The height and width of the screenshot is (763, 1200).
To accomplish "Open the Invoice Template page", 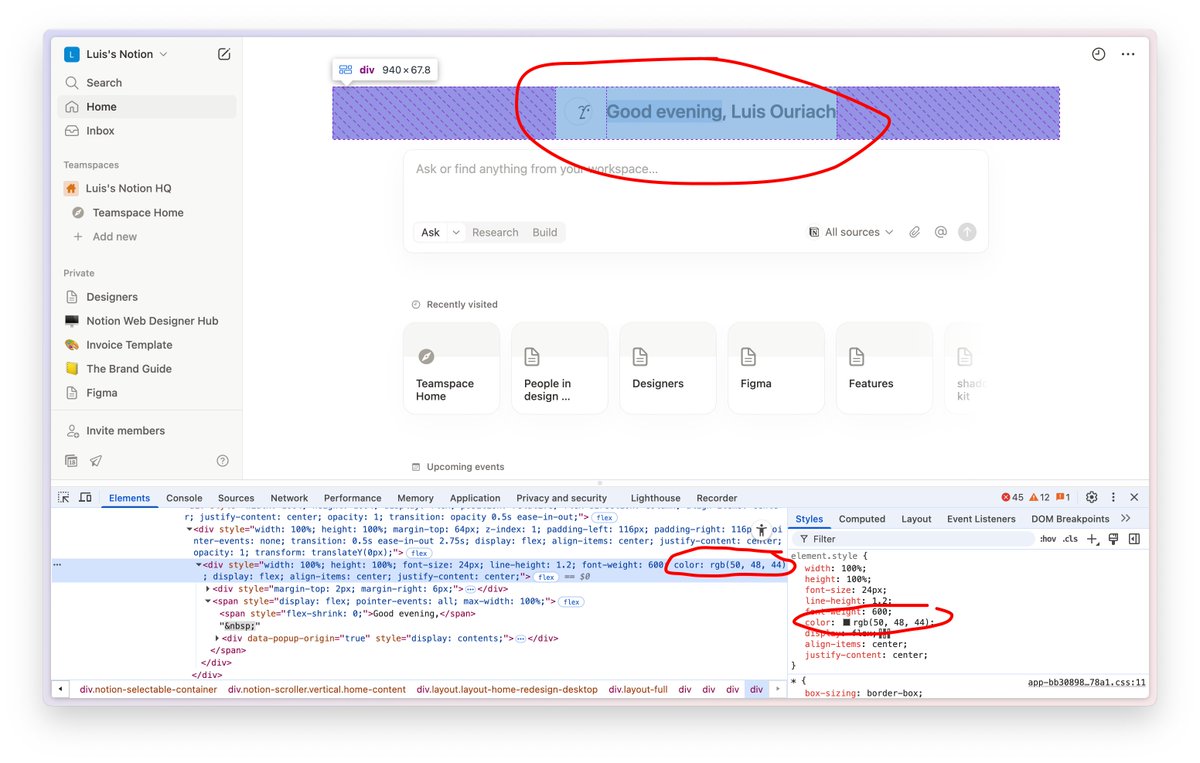I will [x=148, y=345].
